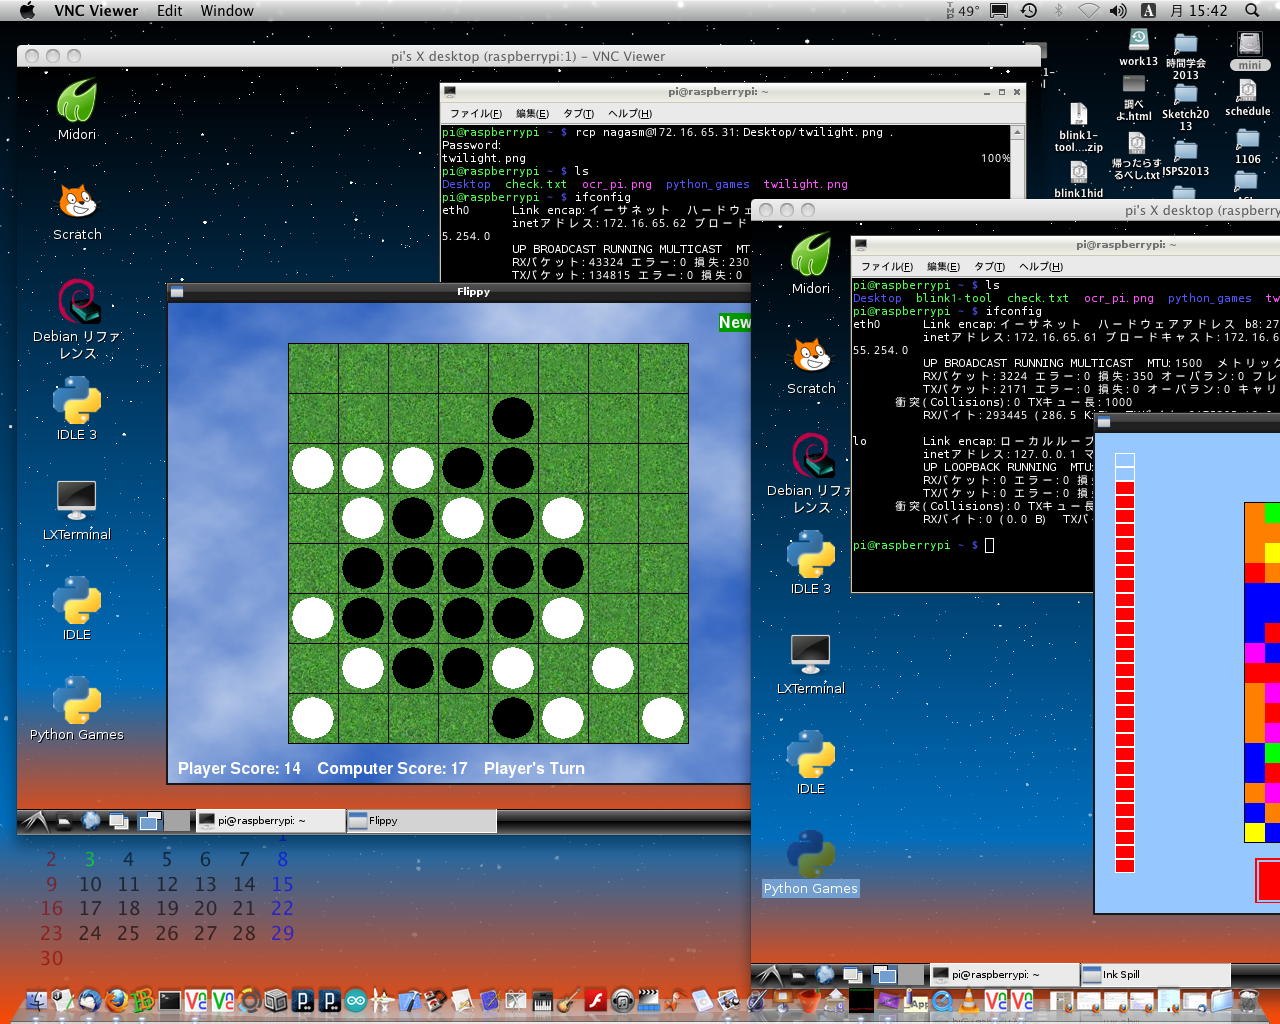Open Firefox from the macOS Dock
Image resolution: width=1280 pixels, height=1024 pixels.
click(117, 1000)
